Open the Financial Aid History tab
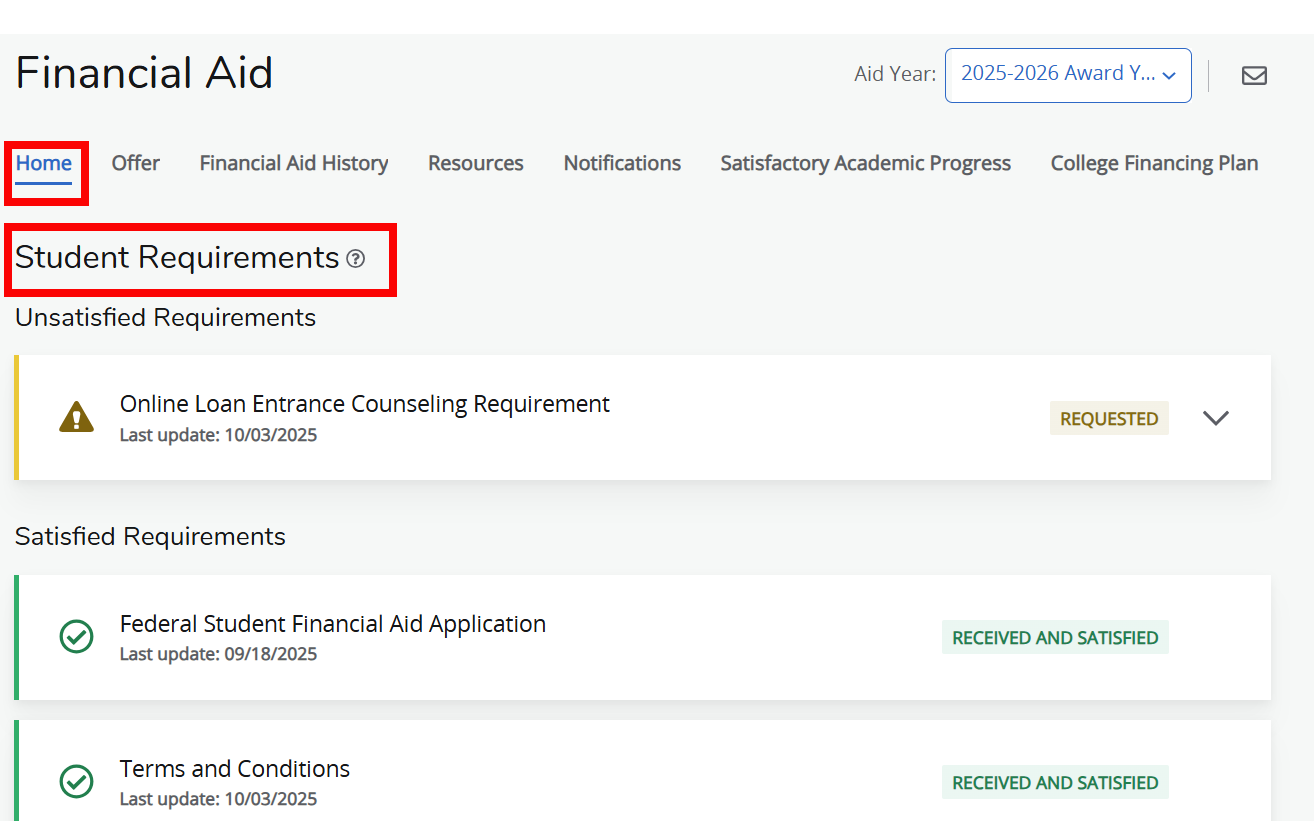1314x821 pixels. click(x=293, y=163)
